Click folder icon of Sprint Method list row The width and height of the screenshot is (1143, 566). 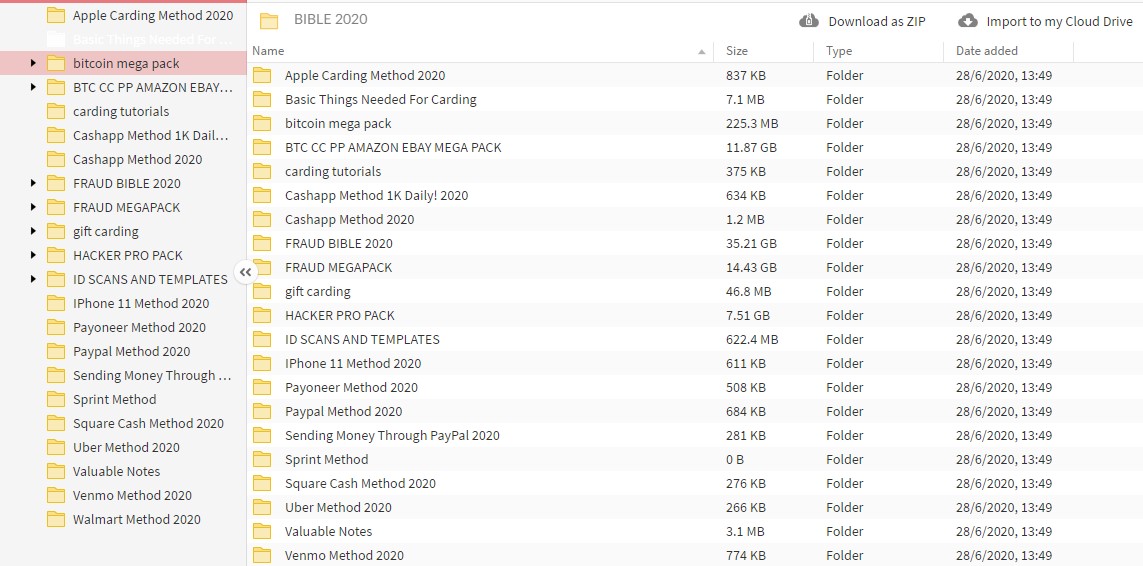pos(262,460)
